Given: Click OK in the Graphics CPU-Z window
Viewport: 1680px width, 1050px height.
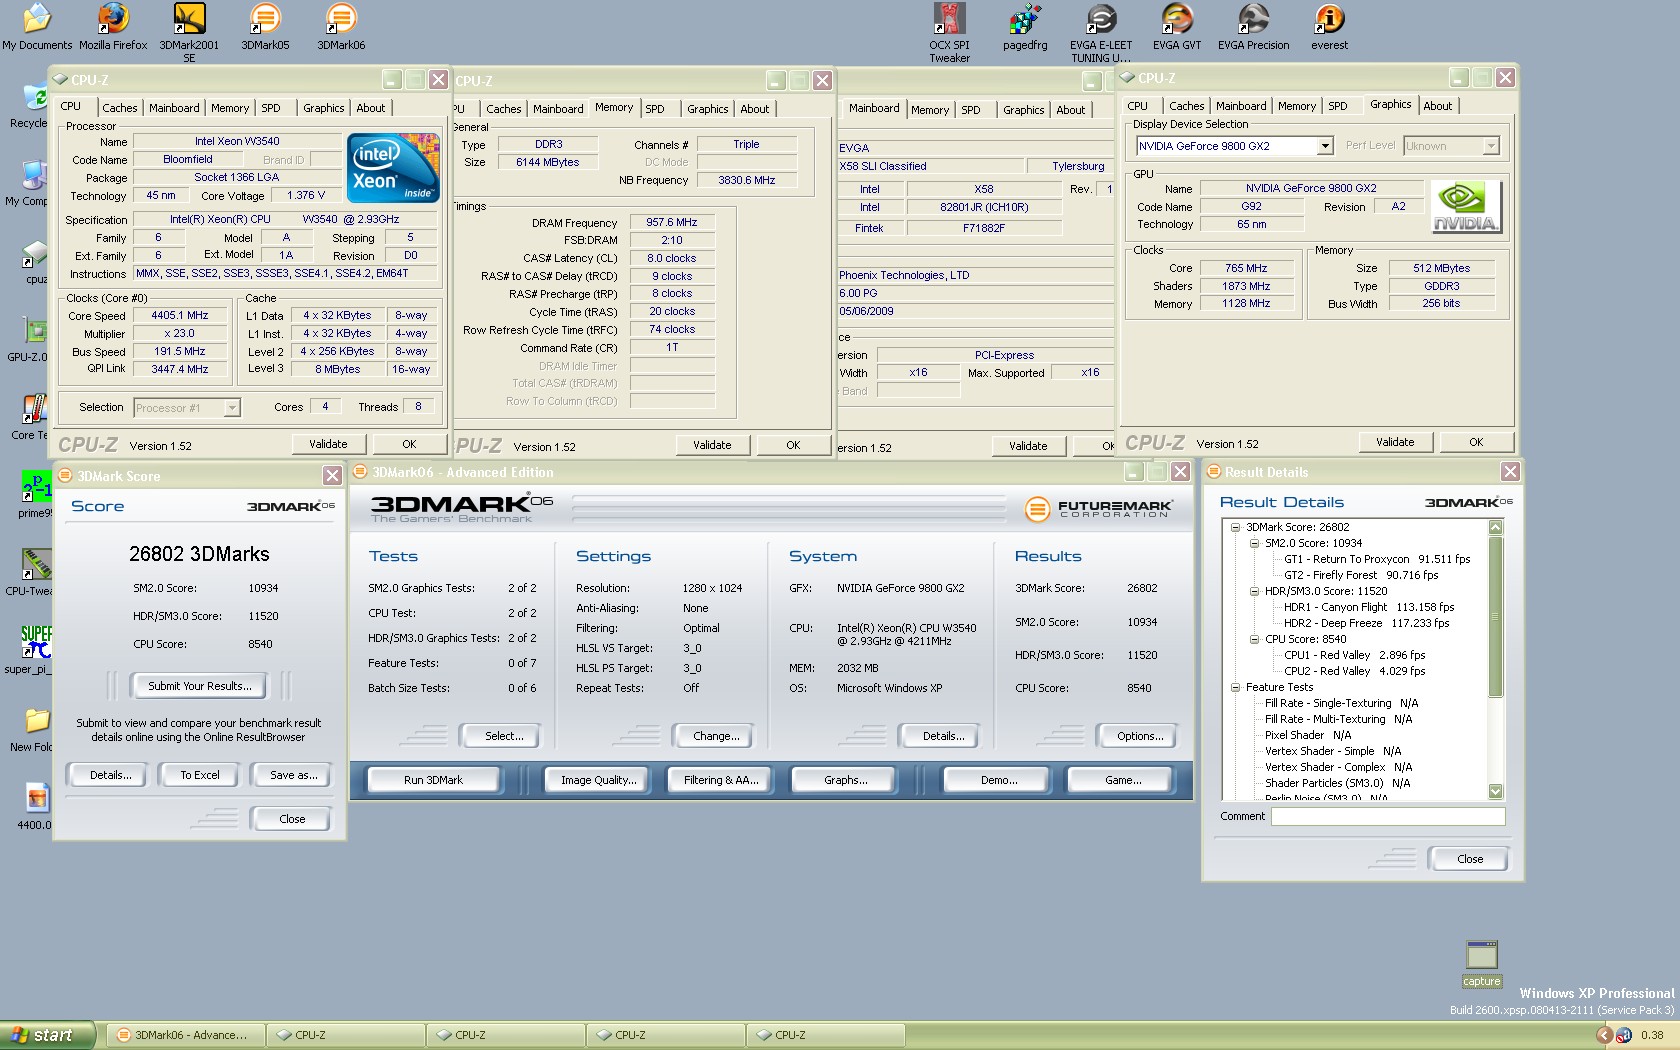Looking at the screenshot, I should 1476,442.
